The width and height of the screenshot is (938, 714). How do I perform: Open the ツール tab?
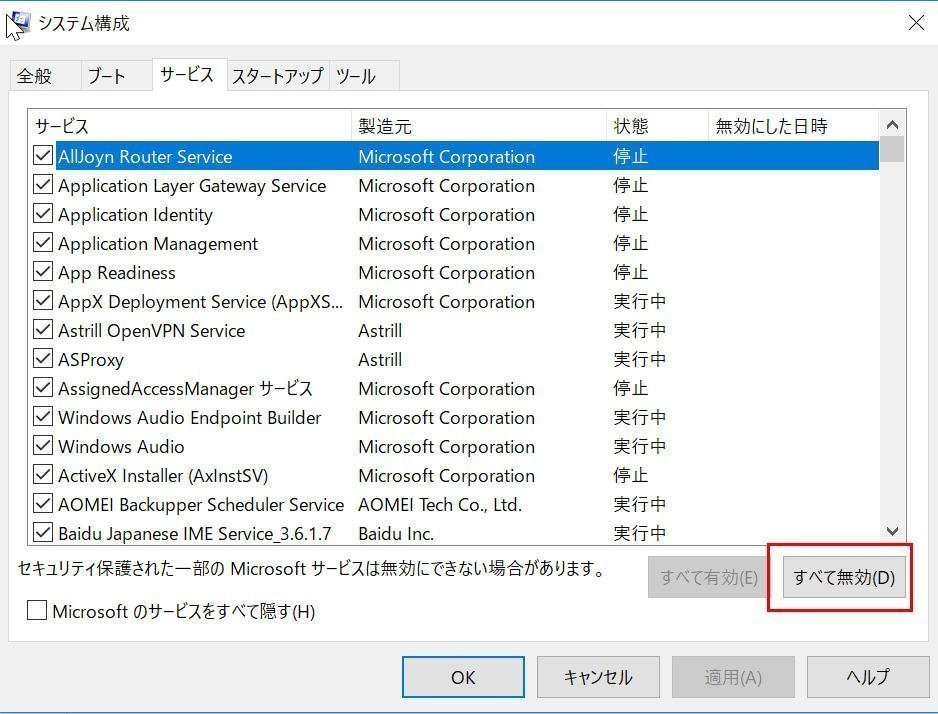pyautogui.click(x=356, y=76)
